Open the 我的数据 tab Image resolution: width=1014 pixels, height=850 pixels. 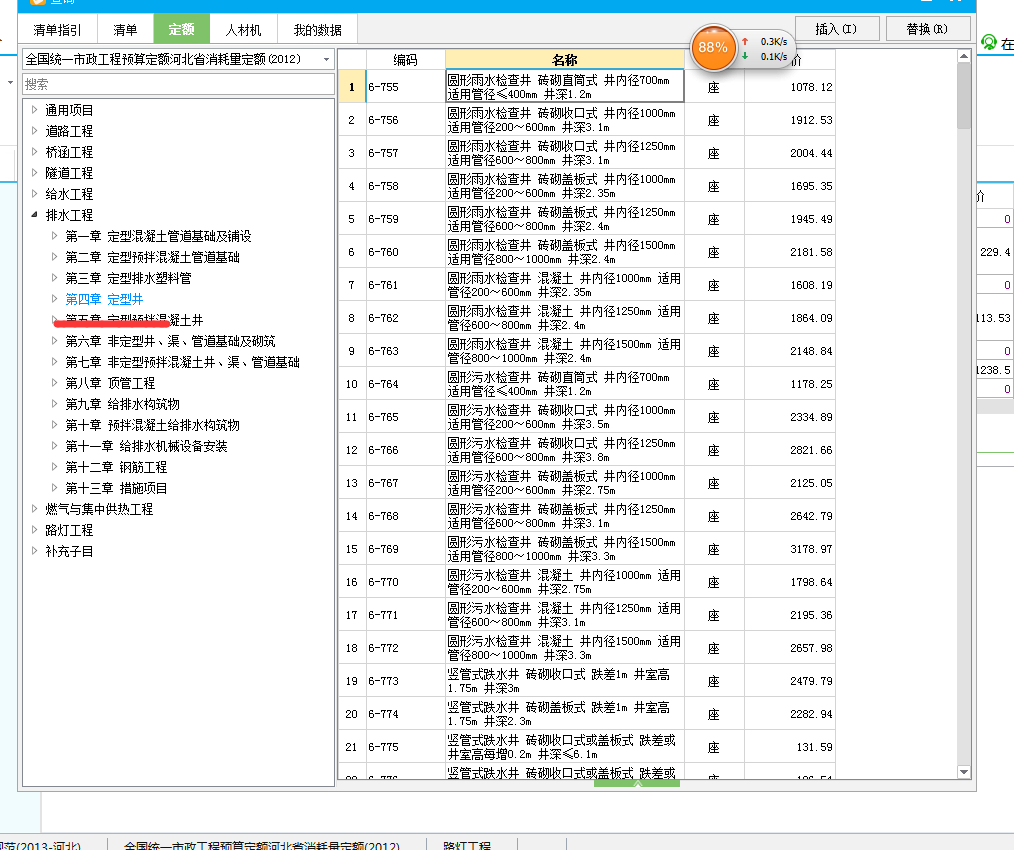coord(317,30)
